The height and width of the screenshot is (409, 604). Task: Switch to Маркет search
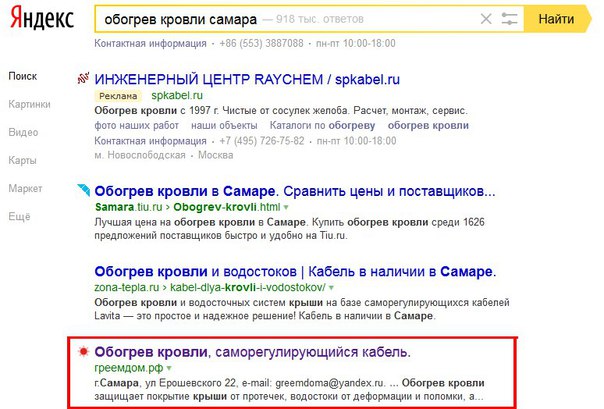pyautogui.click(x=25, y=188)
